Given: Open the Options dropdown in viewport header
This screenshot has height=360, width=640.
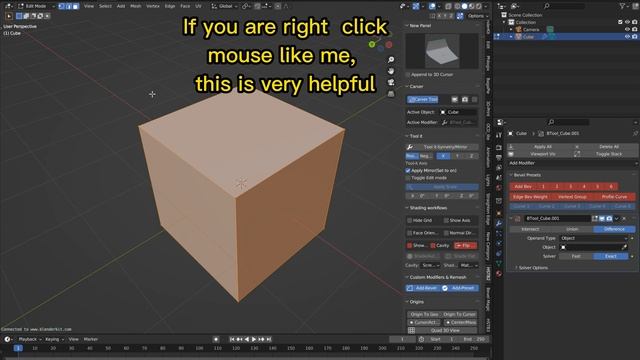Looking at the screenshot, I should [x=478, y=16].
